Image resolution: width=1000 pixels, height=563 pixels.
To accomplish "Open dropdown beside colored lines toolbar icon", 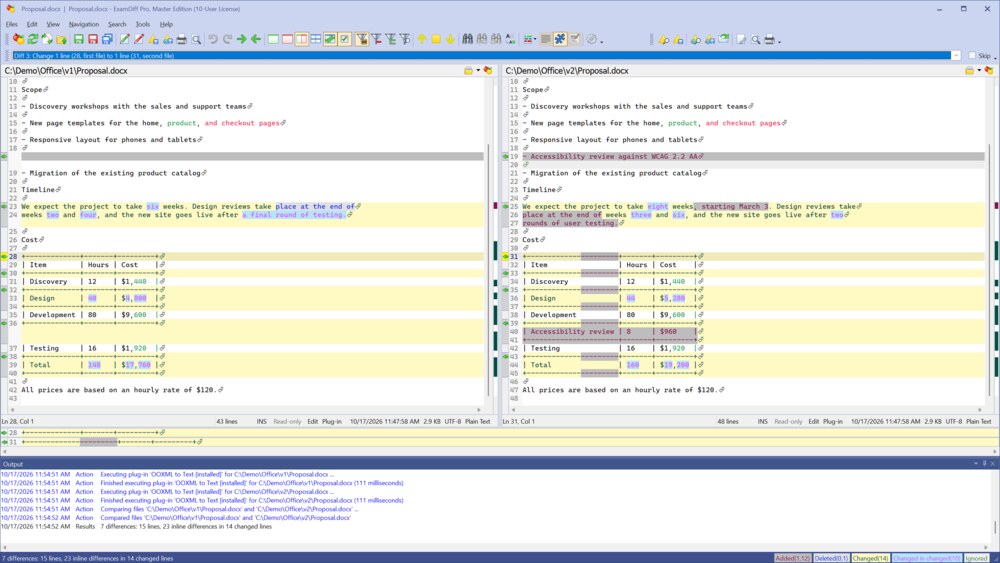I will 534,40.
